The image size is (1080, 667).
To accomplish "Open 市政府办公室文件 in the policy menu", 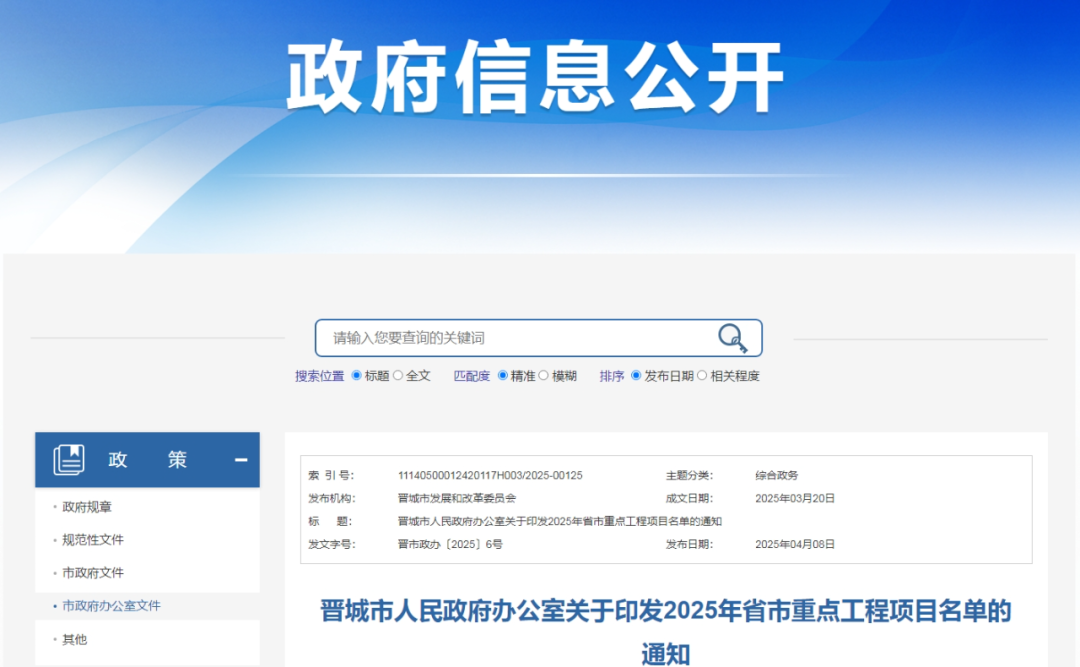I will (x=111, y=606).
